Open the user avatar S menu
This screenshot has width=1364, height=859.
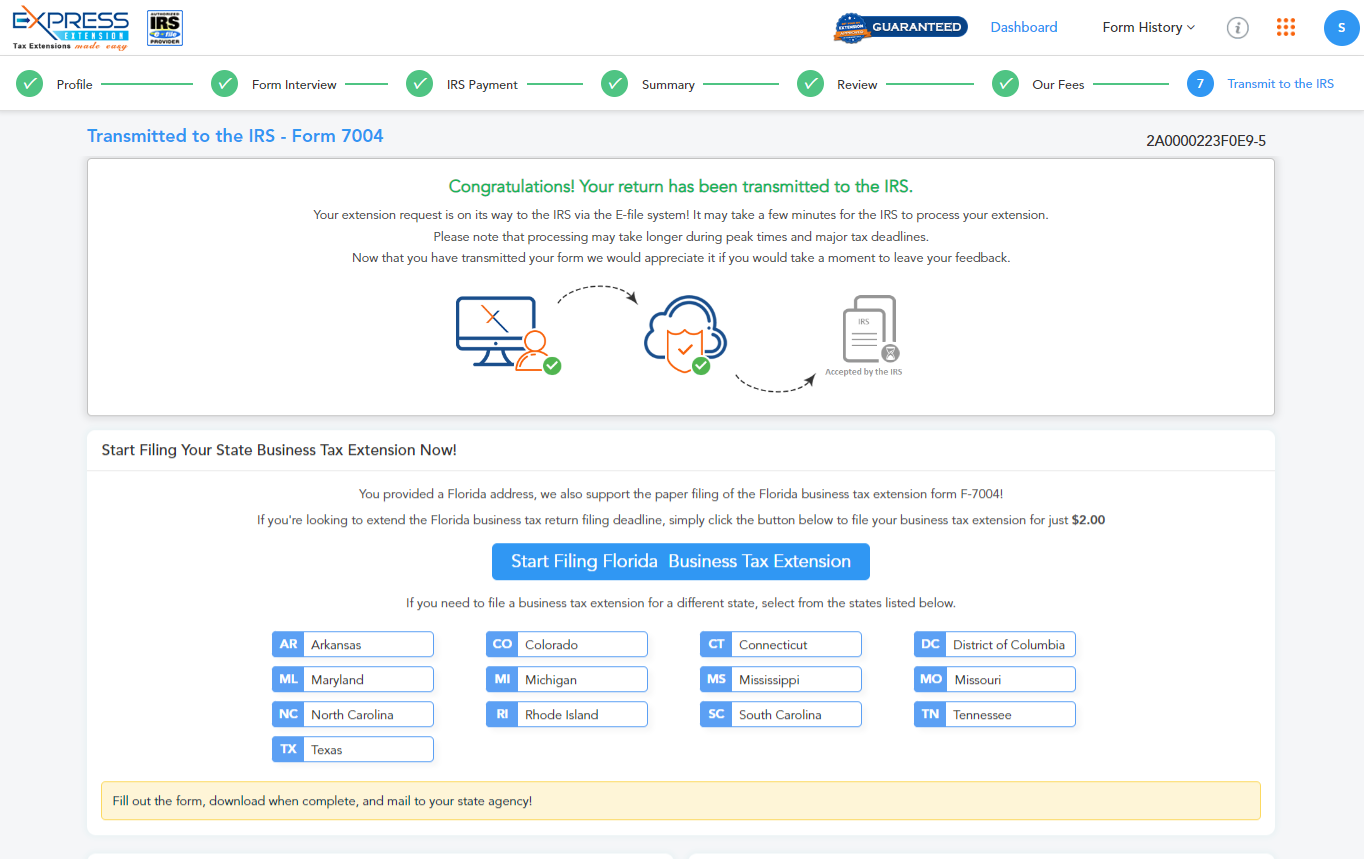1341,28
